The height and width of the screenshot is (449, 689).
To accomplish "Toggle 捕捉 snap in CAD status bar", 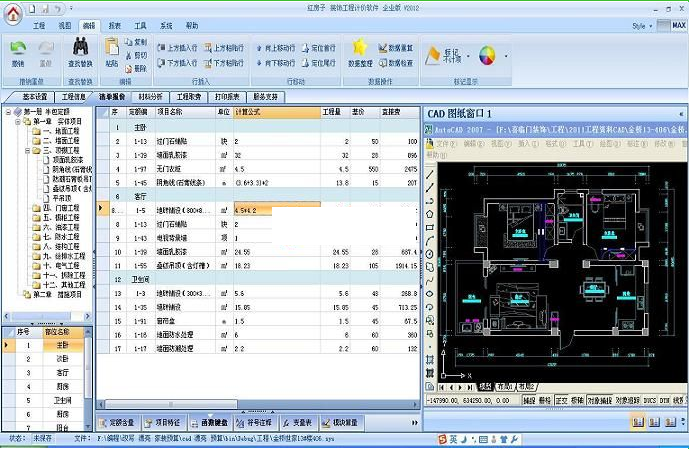I will 529,399.
